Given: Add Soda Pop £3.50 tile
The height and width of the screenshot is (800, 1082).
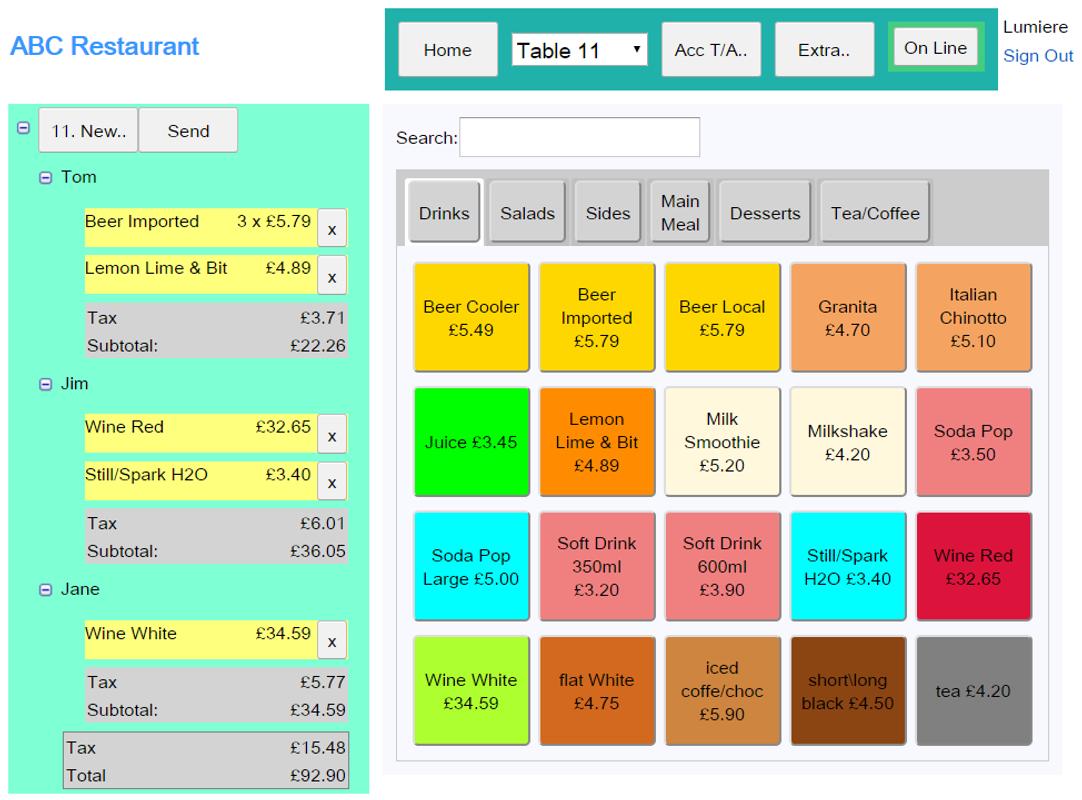Looking at the screenshot, I should (974, 442).
